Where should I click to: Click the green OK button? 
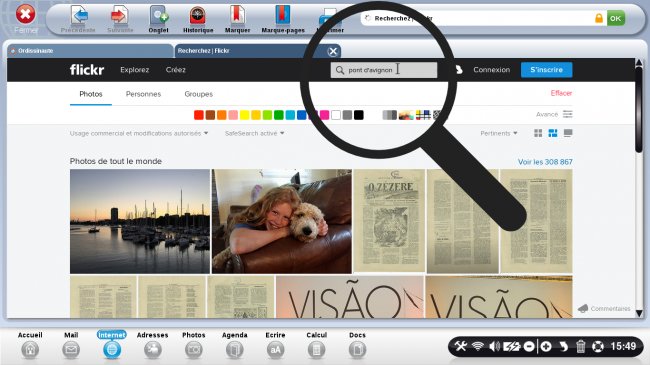click(x=616, y=18)
